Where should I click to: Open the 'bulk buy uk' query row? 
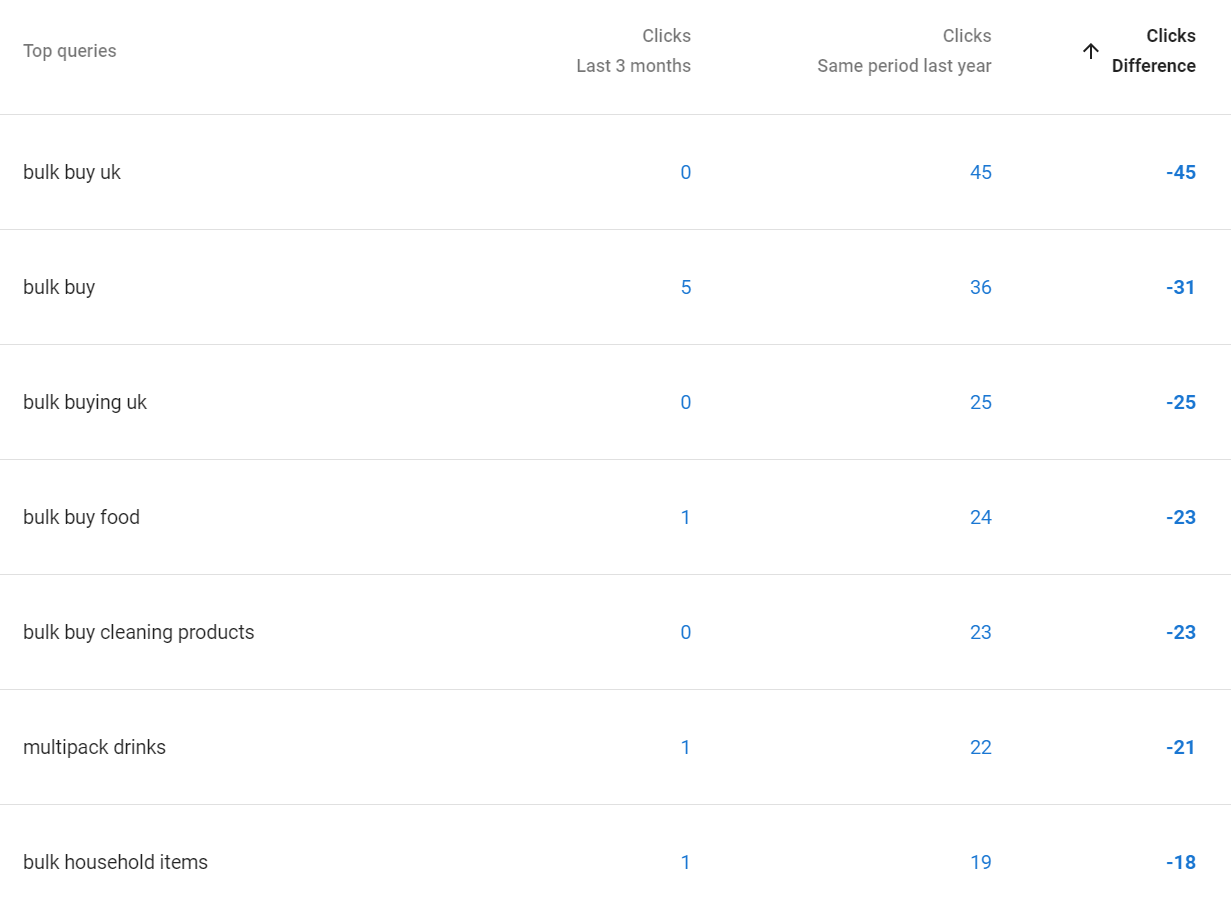coord(72,172)
